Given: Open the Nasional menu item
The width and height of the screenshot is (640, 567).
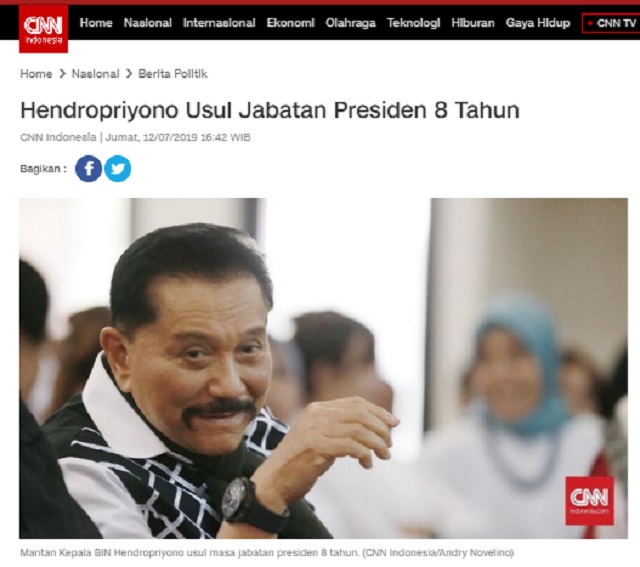Looking at the screenshot, I should tap(148, 23).
